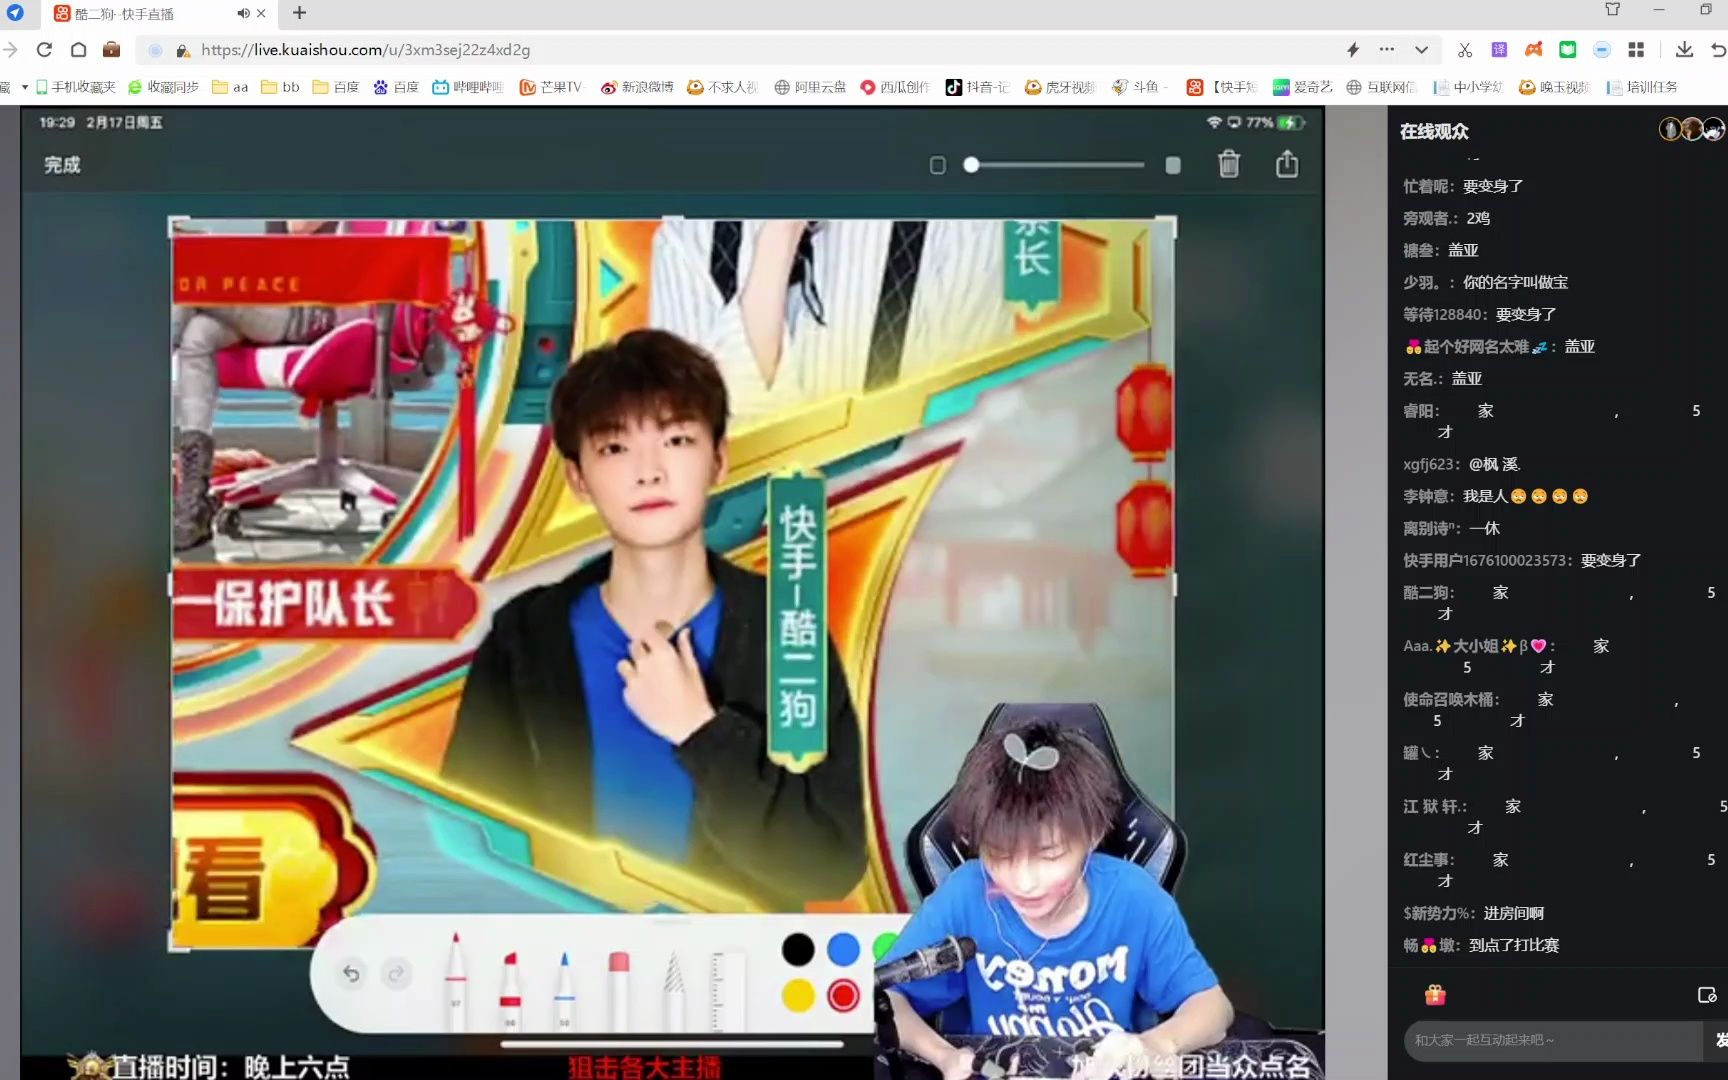Select the red-tipped pen tool
Screen dimensions: 1728x1080
point(455,980)
